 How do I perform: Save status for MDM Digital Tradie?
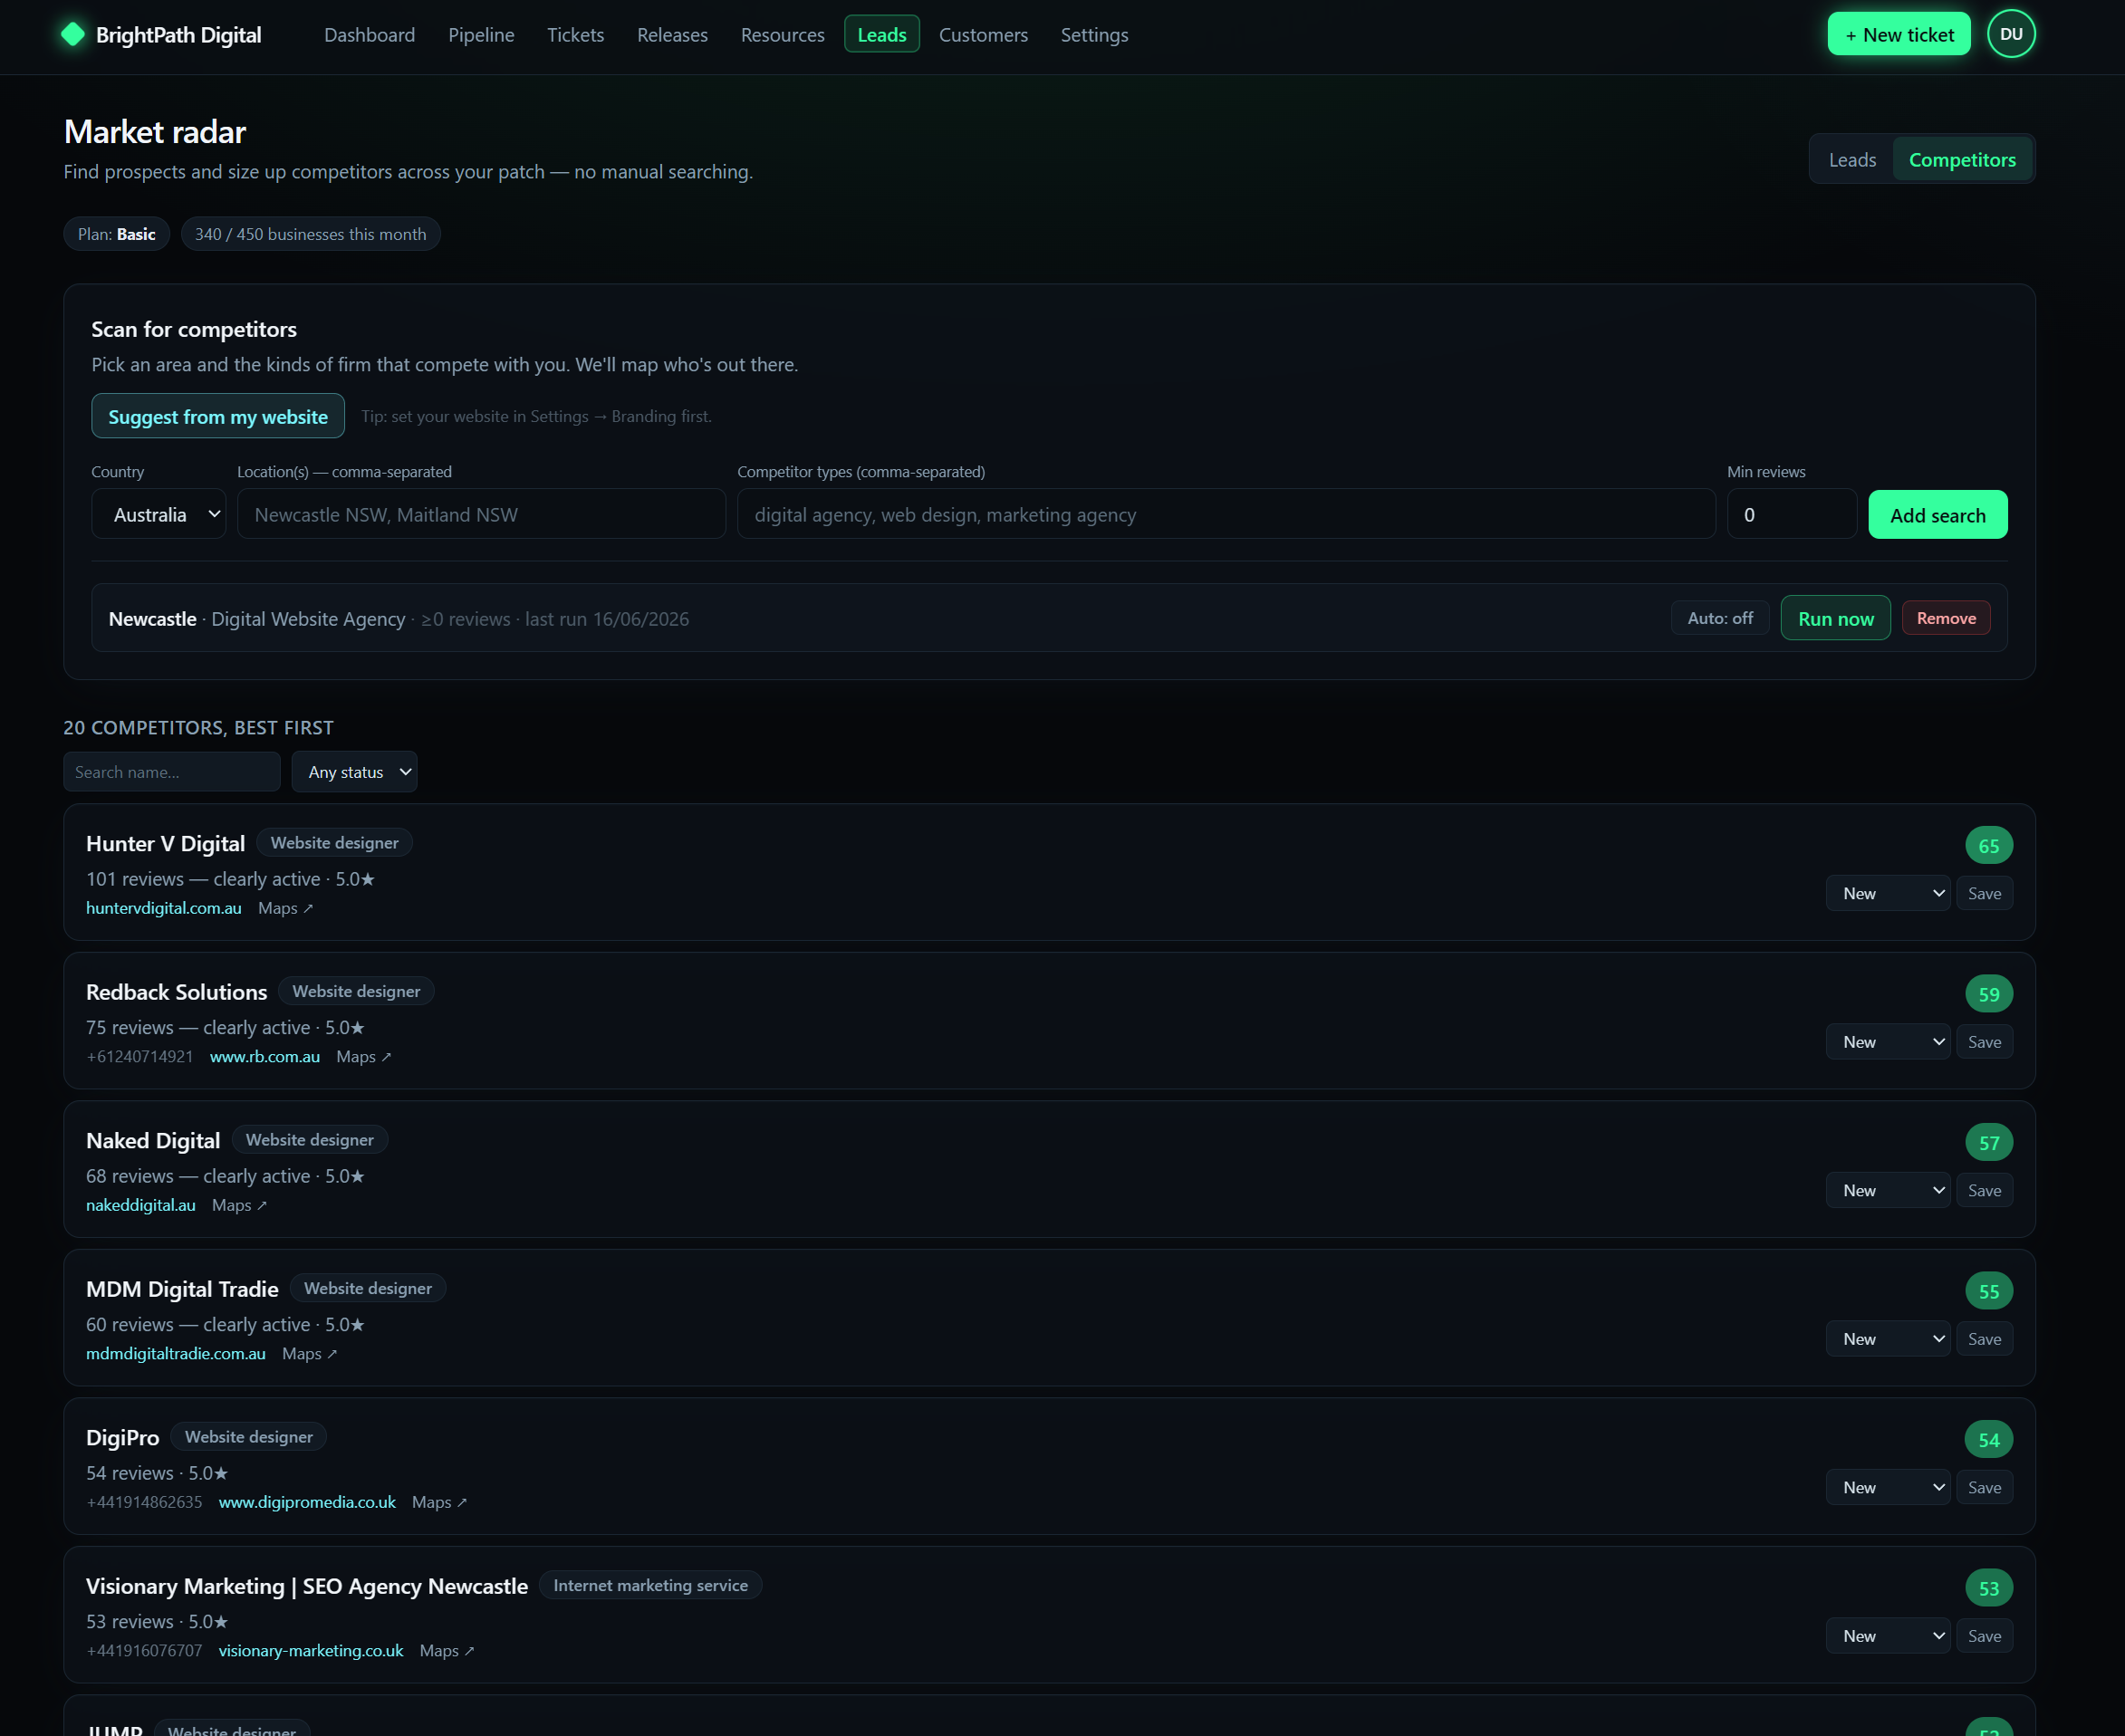(x=1984, y=1339)
